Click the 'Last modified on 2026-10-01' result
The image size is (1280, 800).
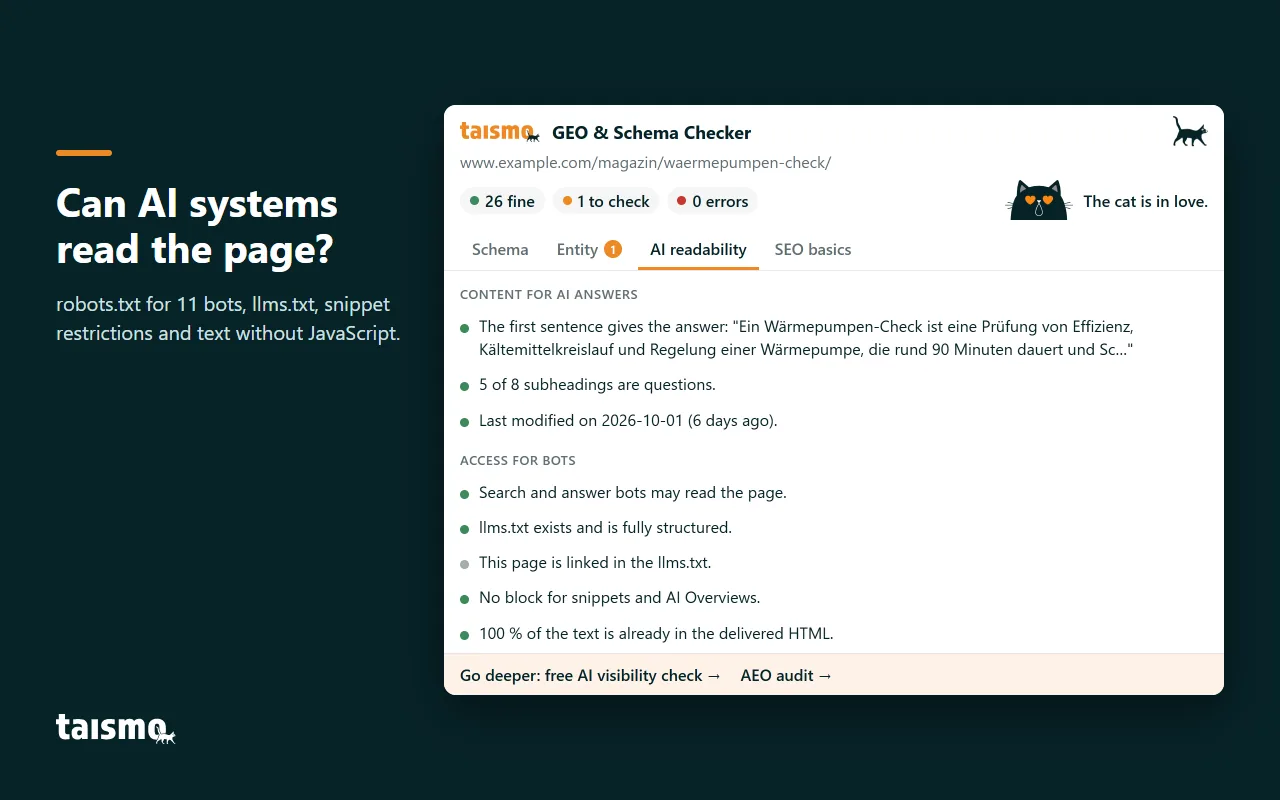(x=628, y=420)
